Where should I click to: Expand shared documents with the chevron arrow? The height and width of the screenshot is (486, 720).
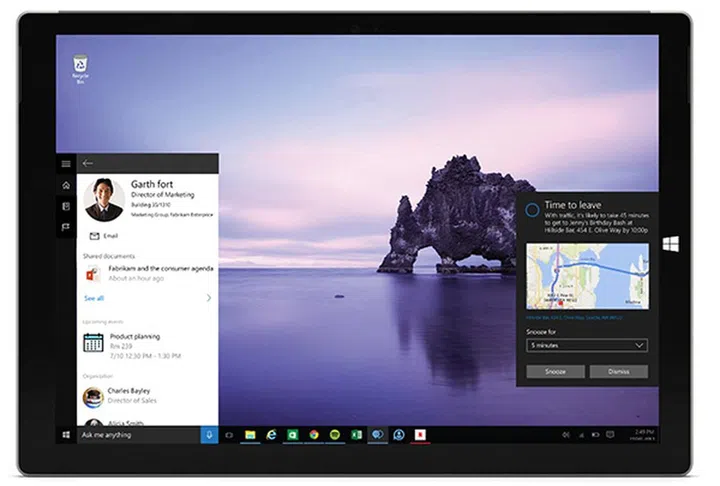coord(208,298)
